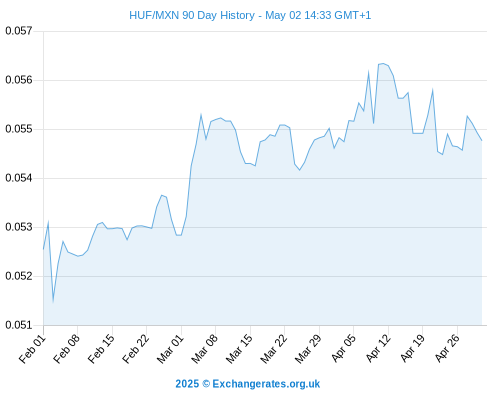Select the Feb 22 axis label
Image resolution: width=495 pixels, height=400 pixels.
click(x=136, y=348)
